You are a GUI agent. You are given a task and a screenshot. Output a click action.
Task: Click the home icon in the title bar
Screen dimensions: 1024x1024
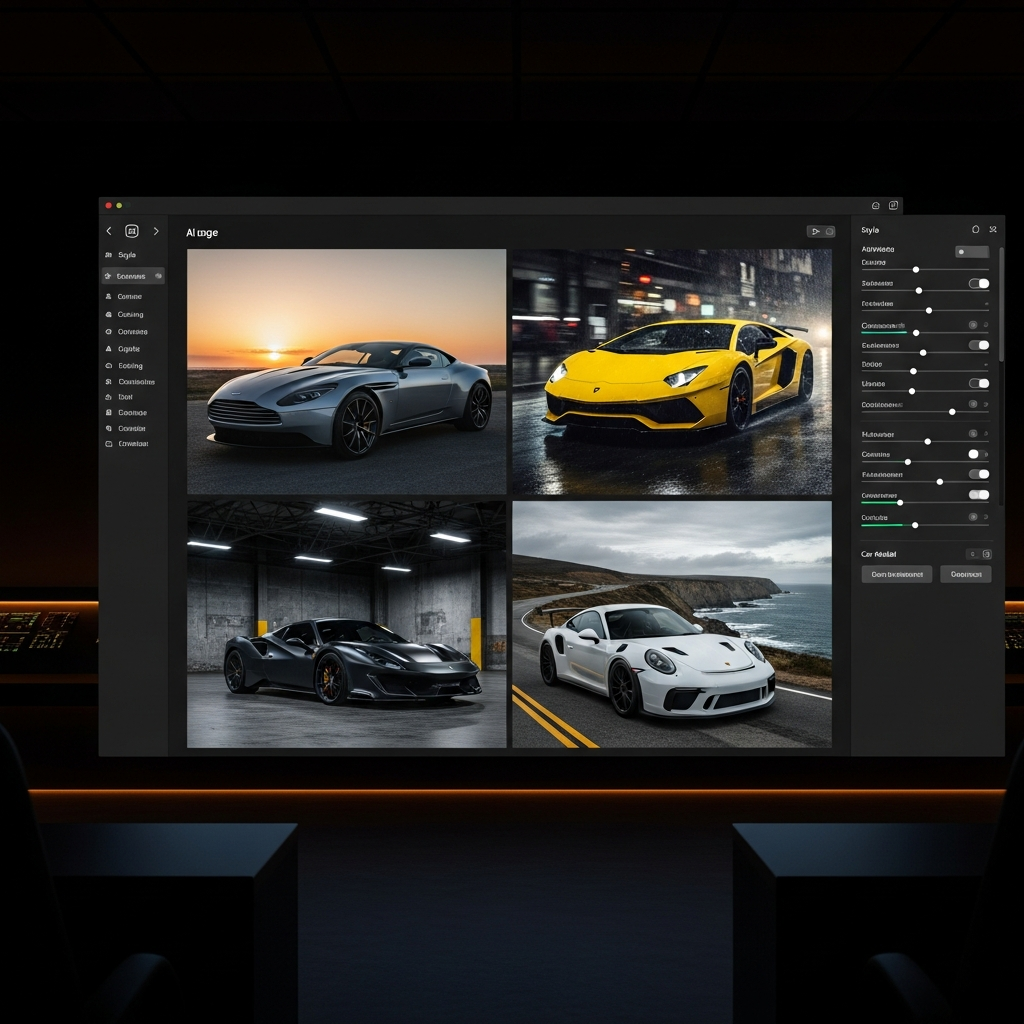(x=876, y=205)
